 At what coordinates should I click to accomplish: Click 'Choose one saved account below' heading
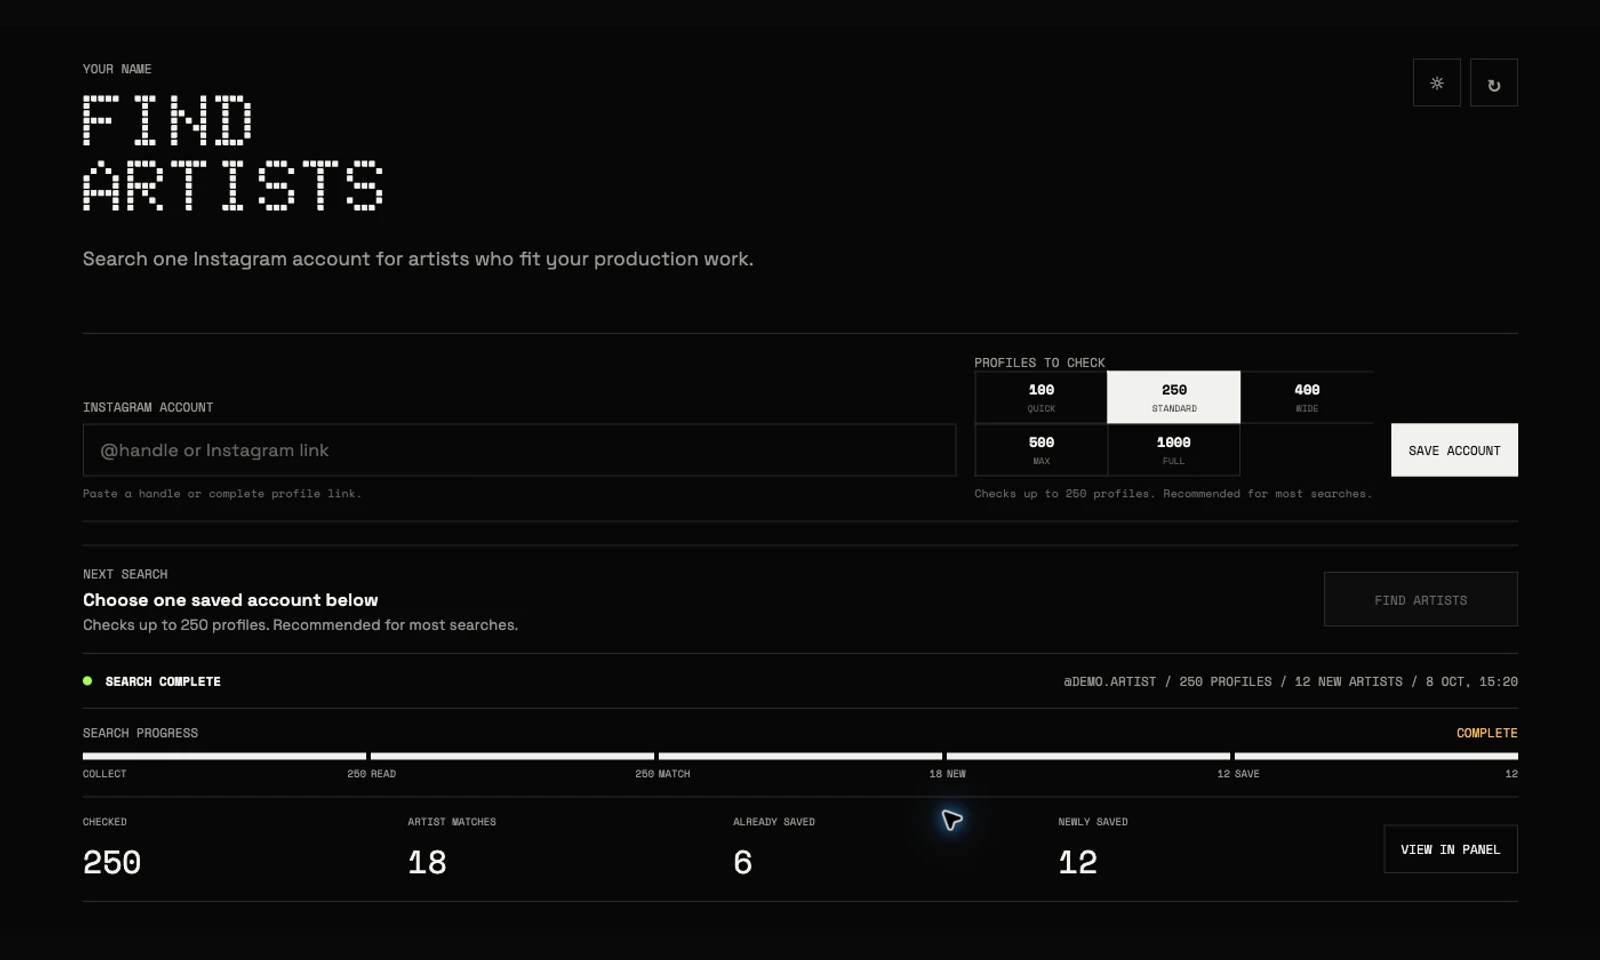coord(230,600)
